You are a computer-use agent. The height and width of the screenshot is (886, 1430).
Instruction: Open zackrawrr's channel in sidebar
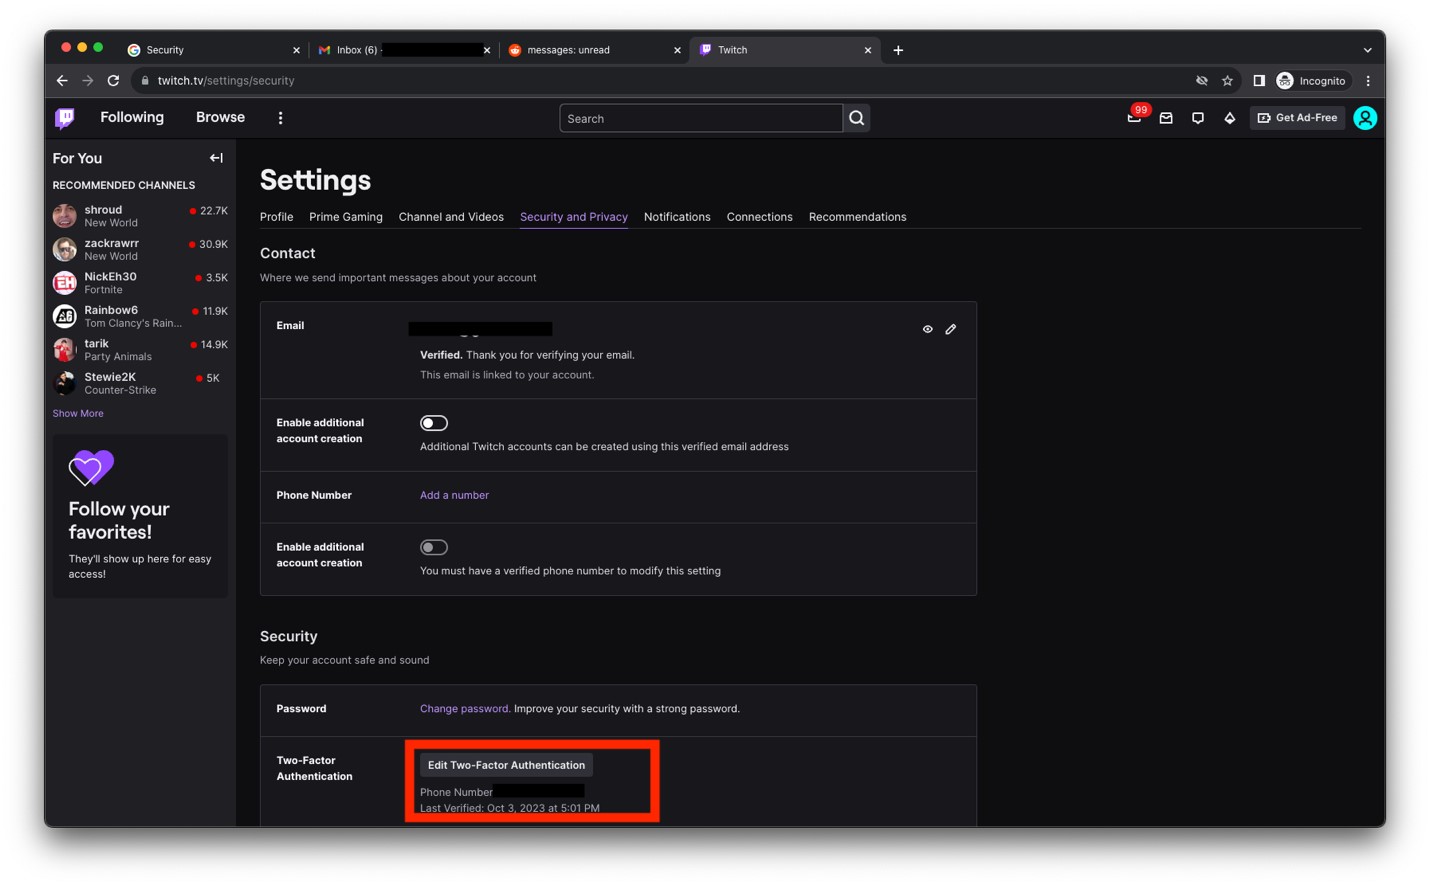tap(140, 249)
